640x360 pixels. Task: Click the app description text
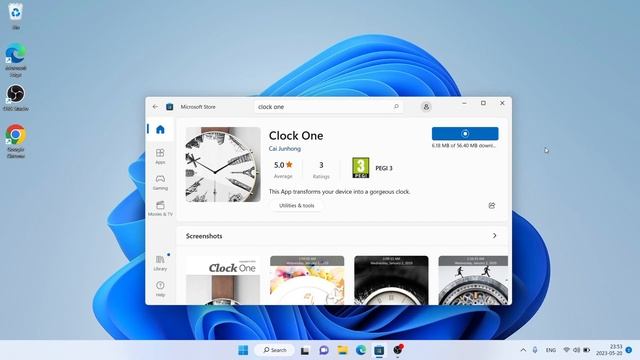point(339,191)
